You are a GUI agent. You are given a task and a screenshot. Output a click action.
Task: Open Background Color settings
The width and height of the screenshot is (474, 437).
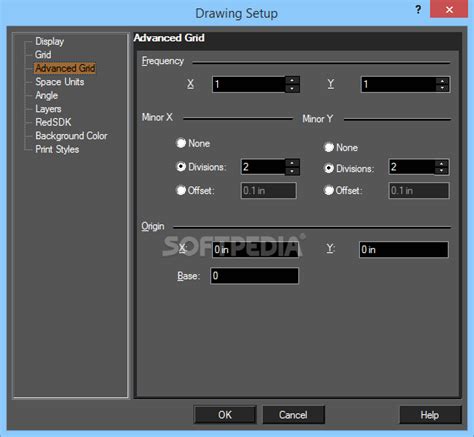(x=71, y=136)
